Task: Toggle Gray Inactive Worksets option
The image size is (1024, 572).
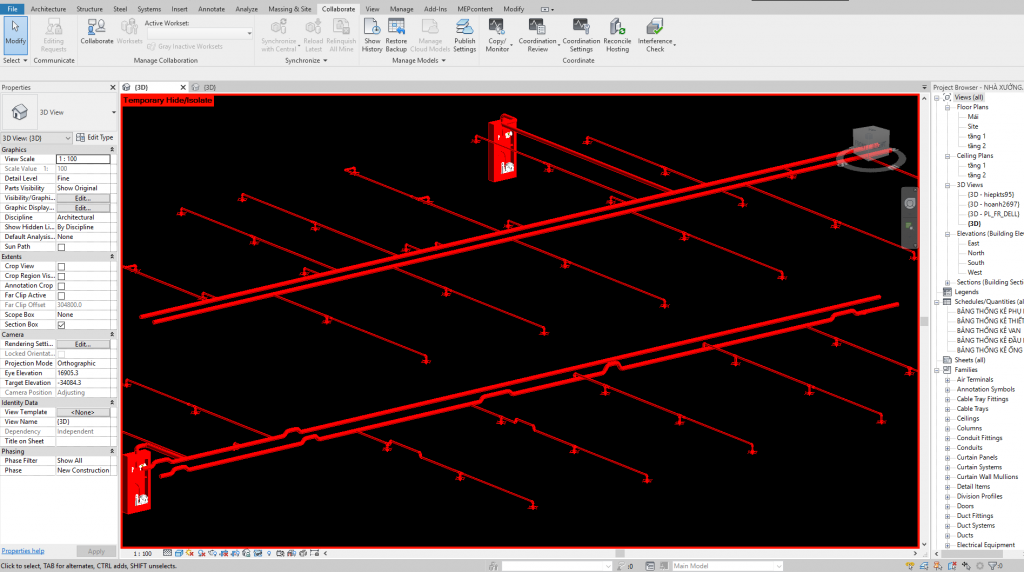Action: (185, 46)
